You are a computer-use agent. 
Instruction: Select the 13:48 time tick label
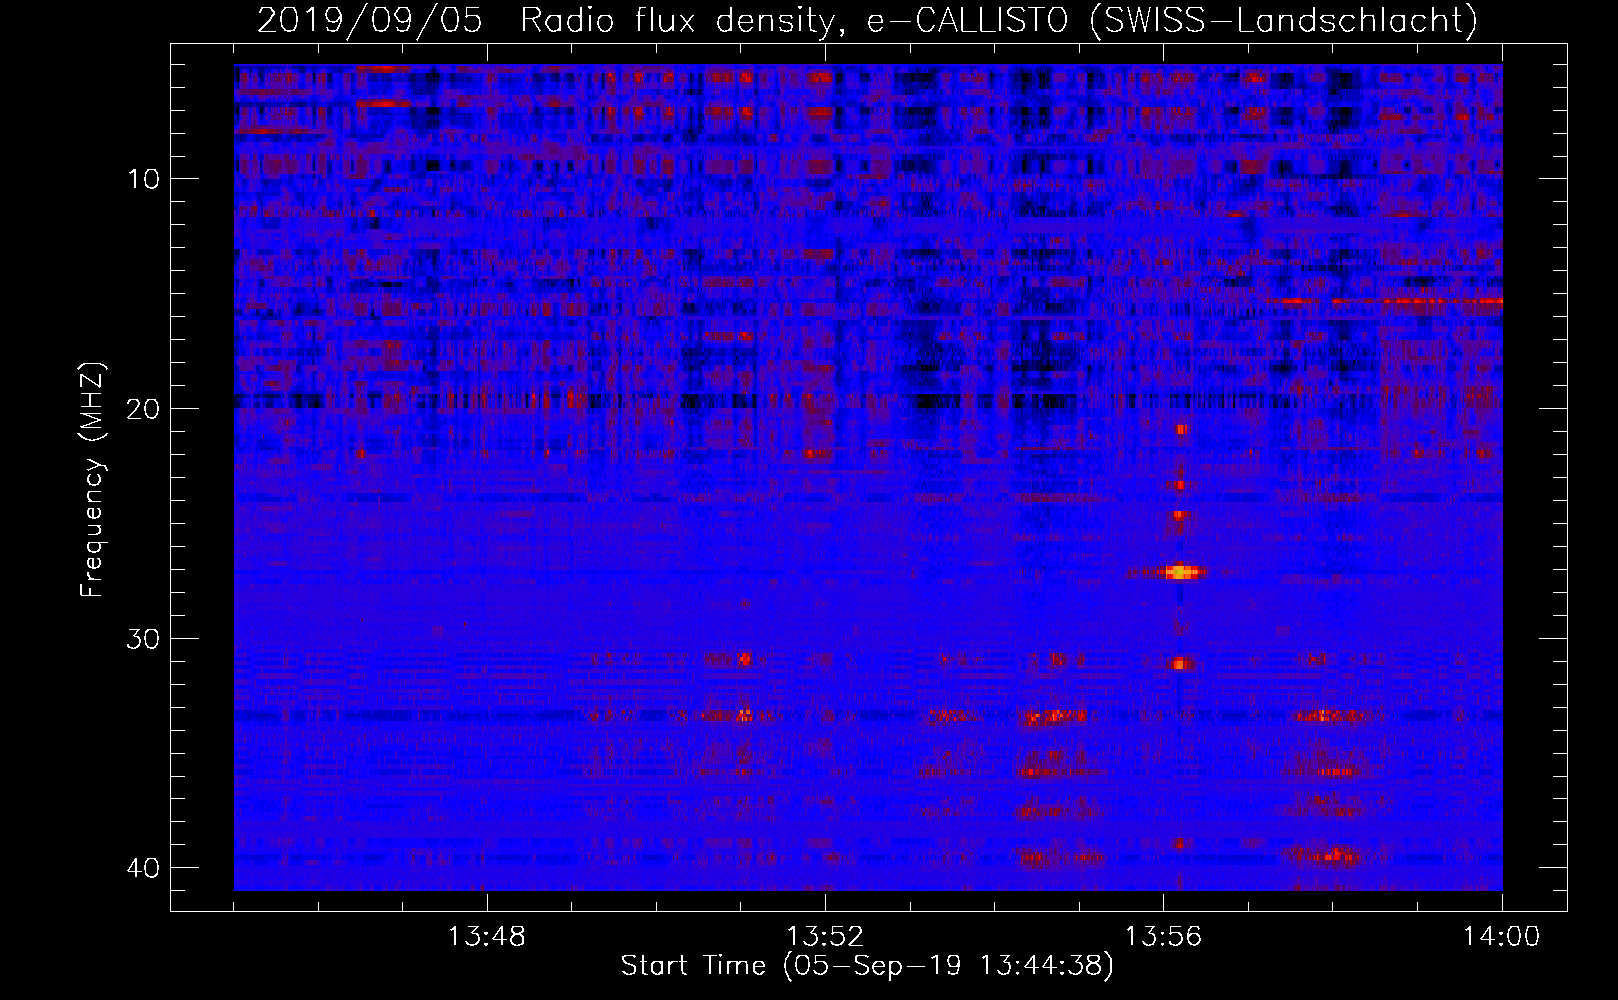[x=487, y=937]
